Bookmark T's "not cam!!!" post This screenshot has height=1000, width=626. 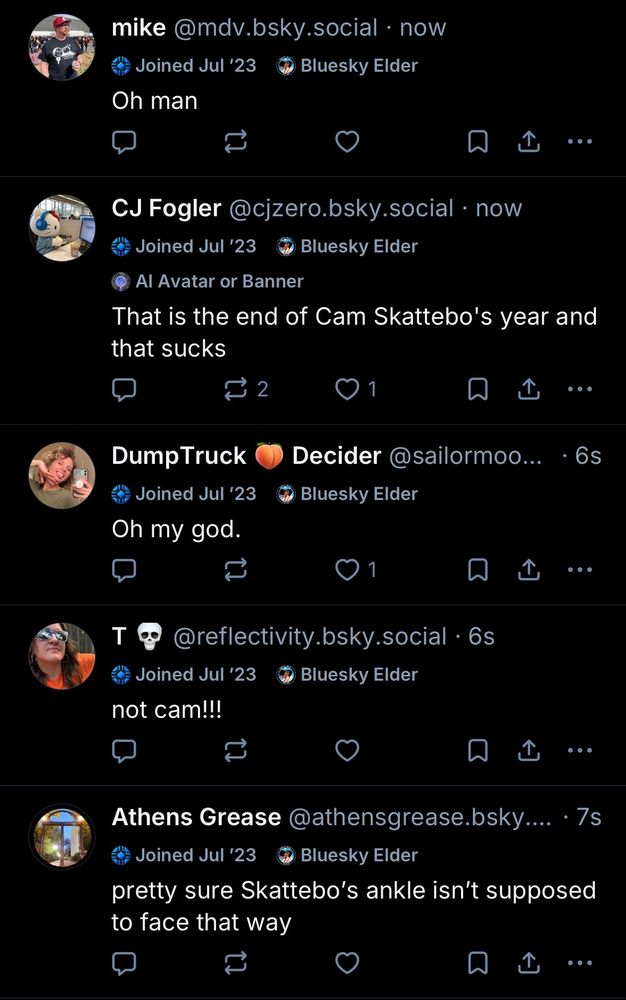(477, 749)
